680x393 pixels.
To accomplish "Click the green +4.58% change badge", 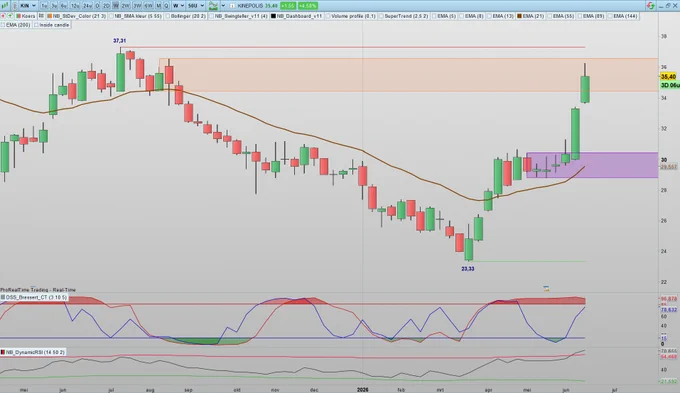I will pos(307,6).
